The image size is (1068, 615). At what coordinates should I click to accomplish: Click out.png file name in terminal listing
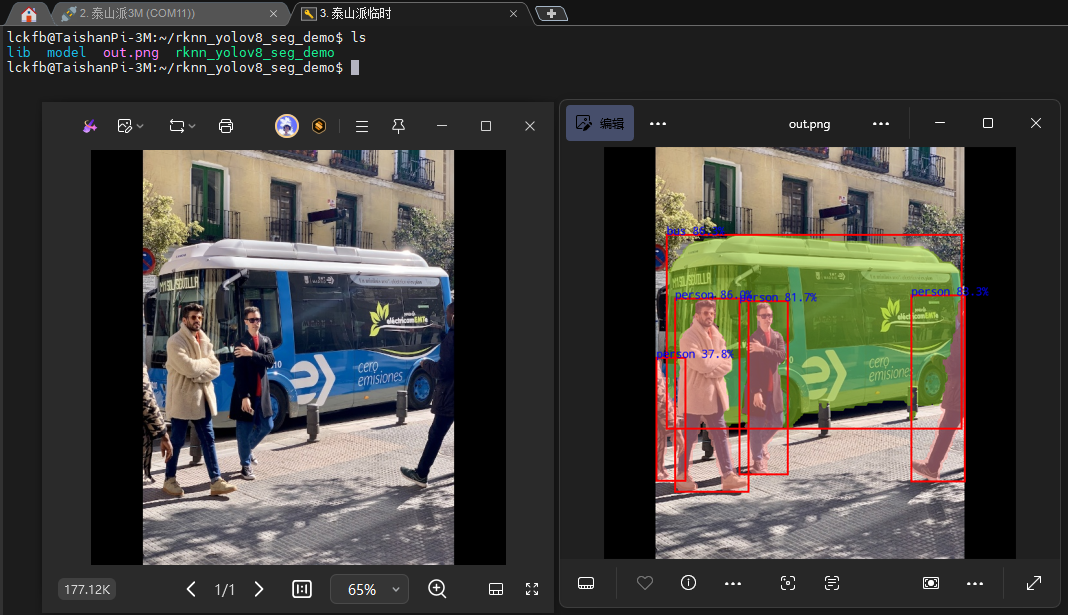(131, 52)
